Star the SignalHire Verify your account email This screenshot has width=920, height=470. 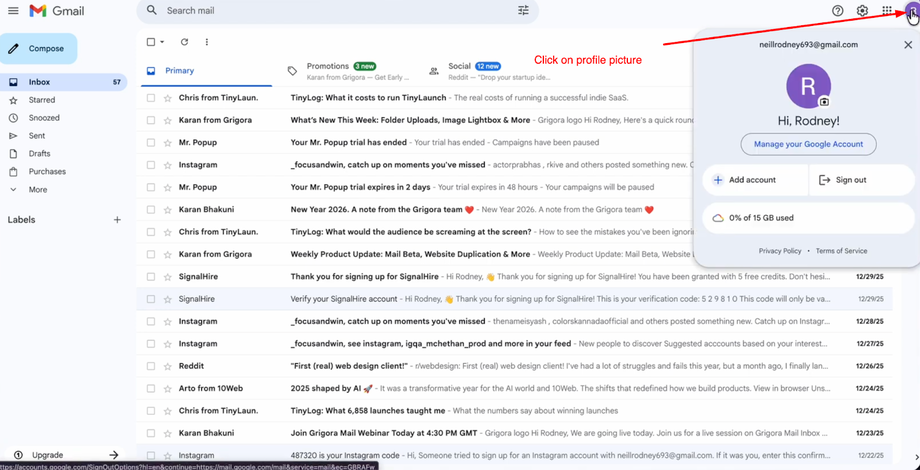point(167,299)
